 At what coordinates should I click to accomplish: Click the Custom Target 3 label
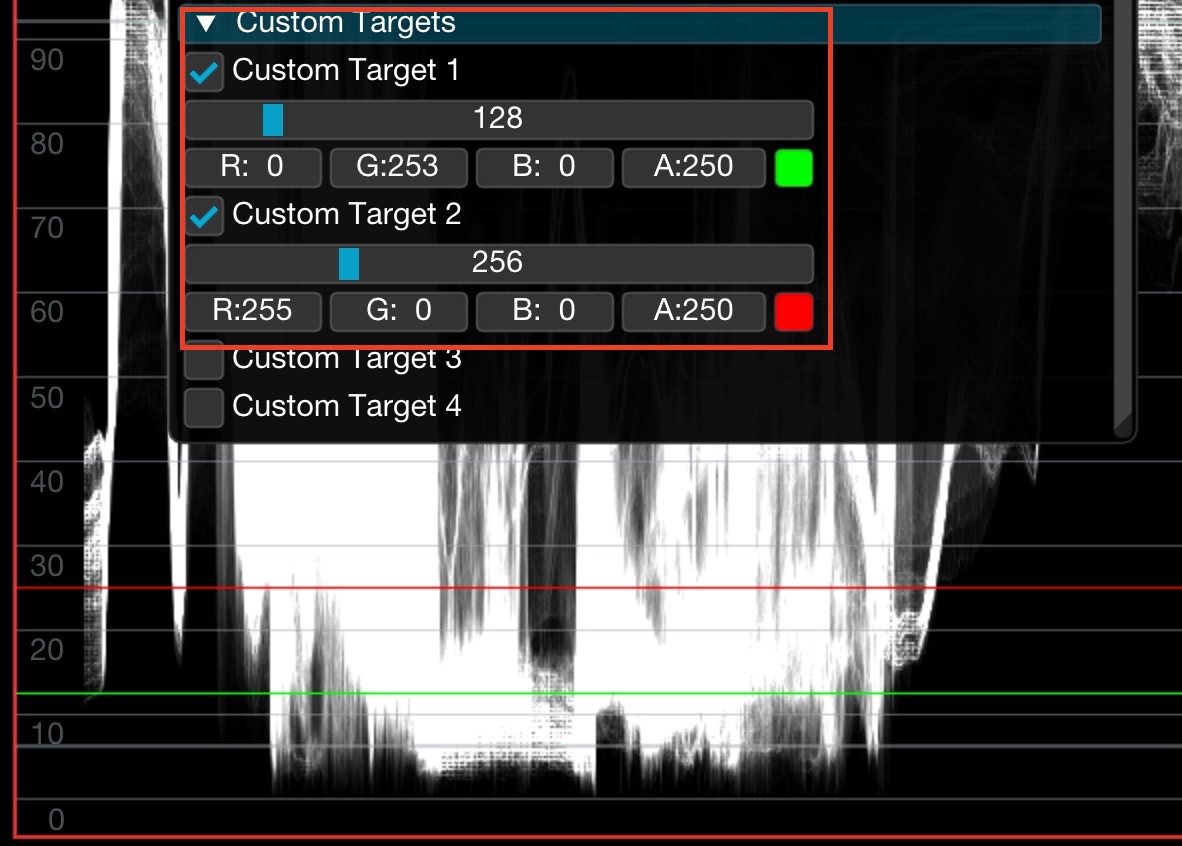pos(347,360)
